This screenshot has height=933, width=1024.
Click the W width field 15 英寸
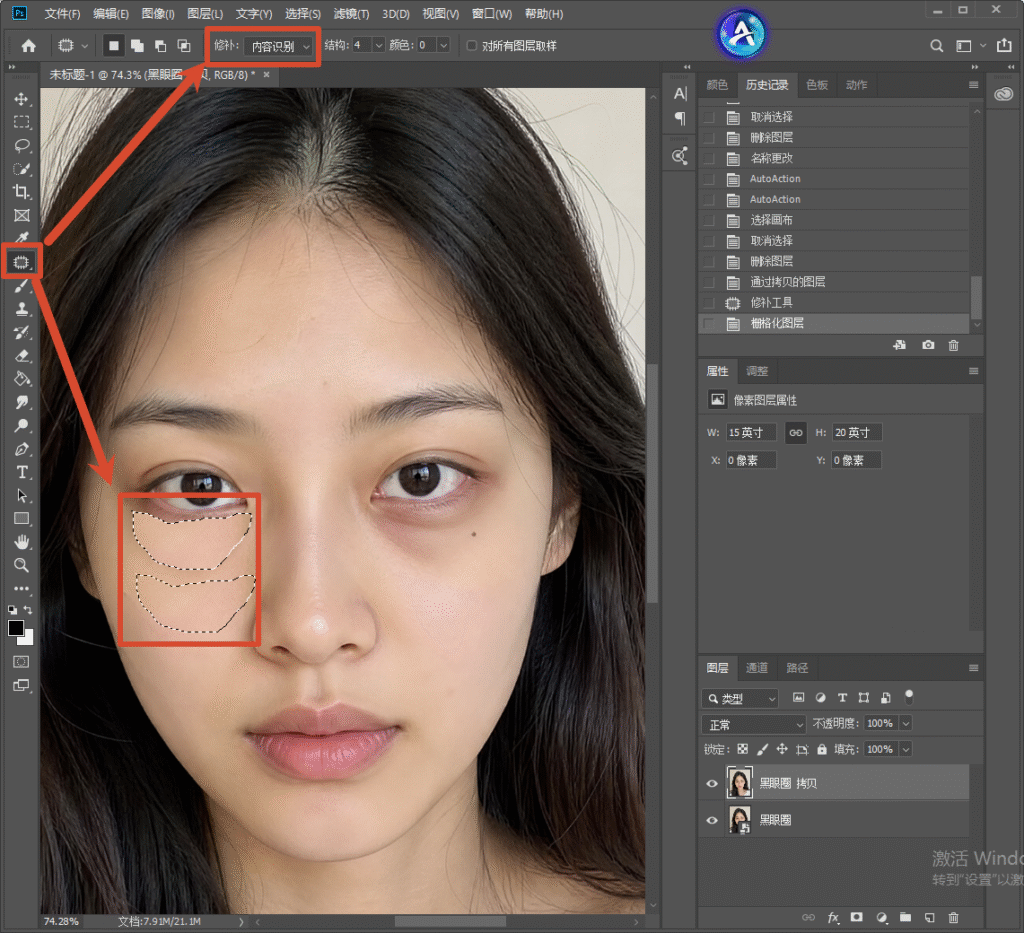(751, 433)
